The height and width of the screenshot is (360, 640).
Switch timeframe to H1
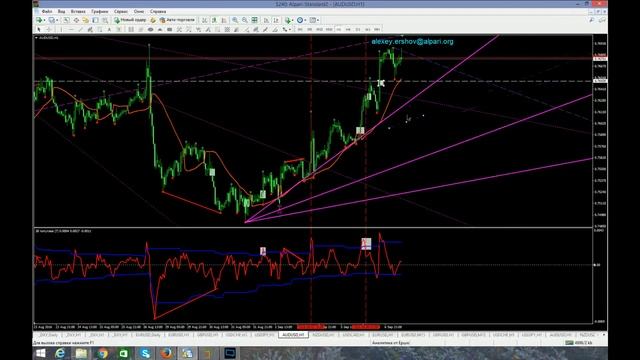coord(339,29)
